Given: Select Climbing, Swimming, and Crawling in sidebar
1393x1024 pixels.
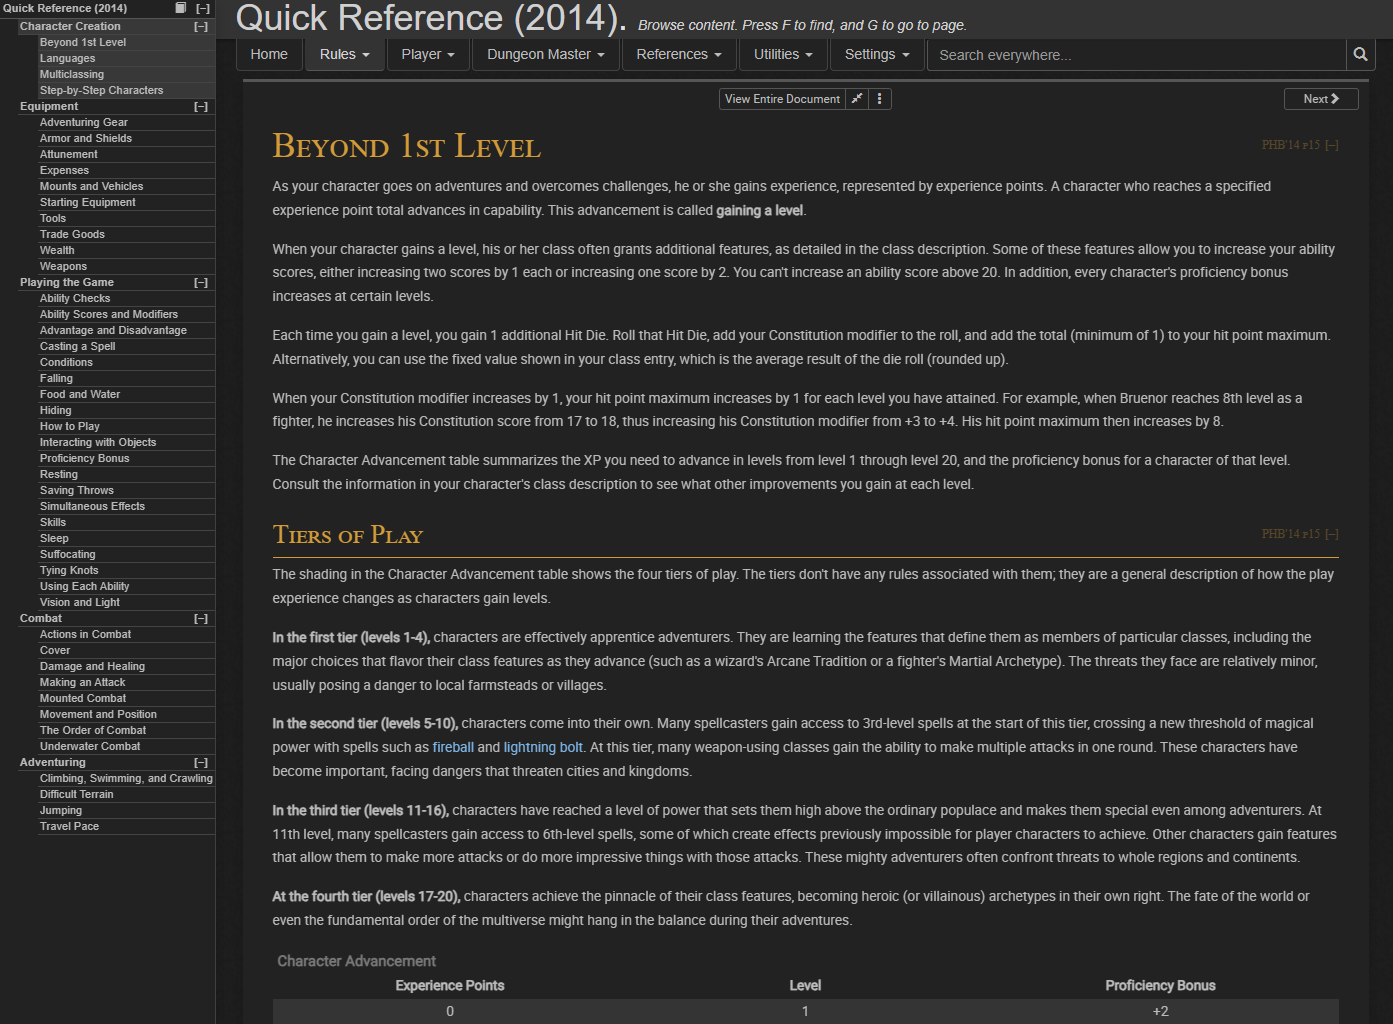Looking at the screenshot, I should [127, 779].
